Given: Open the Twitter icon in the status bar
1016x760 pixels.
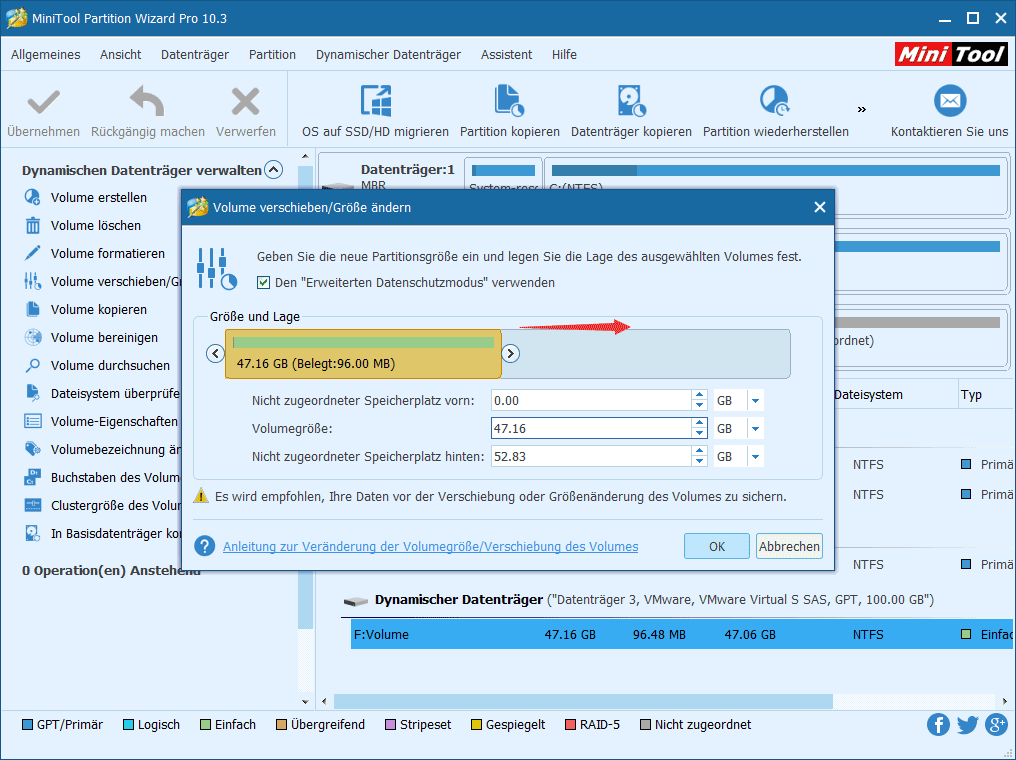Looking at the screenshot, I should 967,724.
